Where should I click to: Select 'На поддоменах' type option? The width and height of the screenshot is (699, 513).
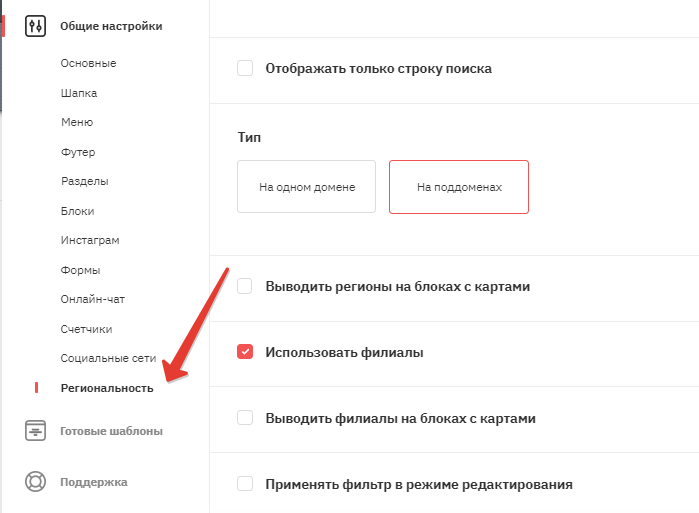459,187
